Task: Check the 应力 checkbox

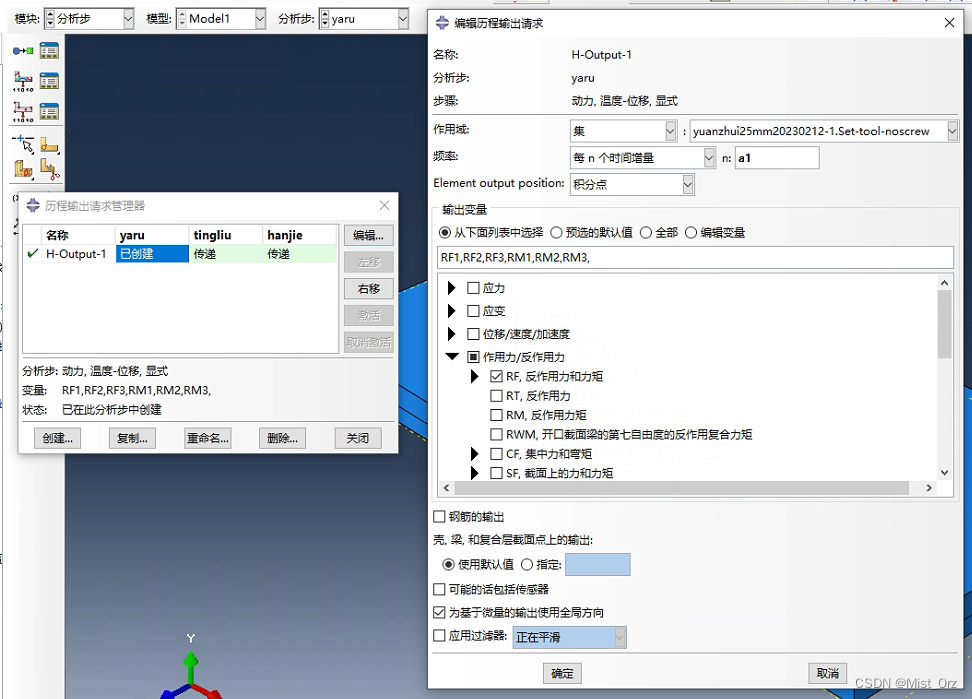Action: pos(473,288)
